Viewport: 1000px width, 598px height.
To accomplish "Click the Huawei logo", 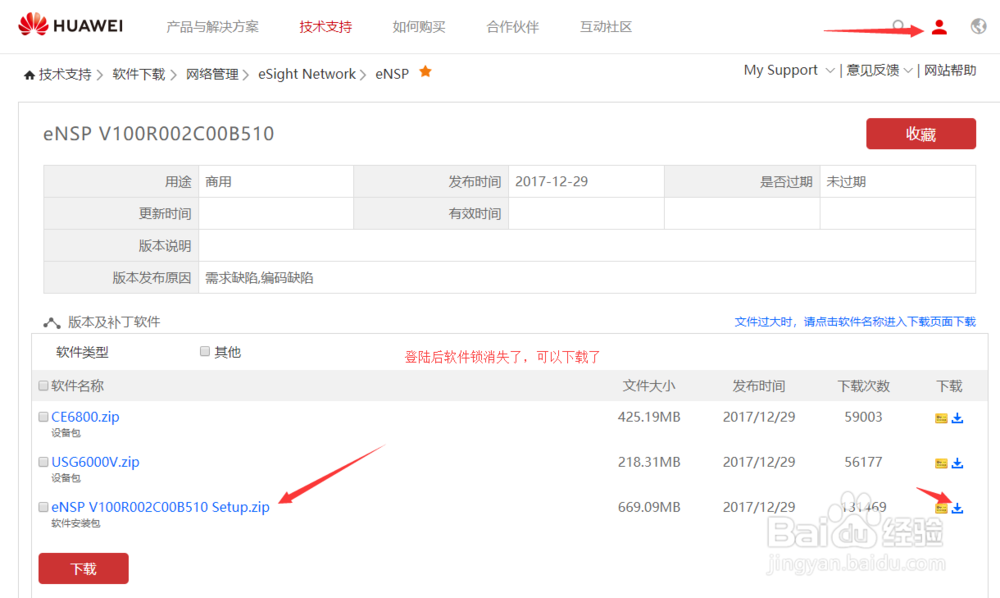I will (70, 26).
